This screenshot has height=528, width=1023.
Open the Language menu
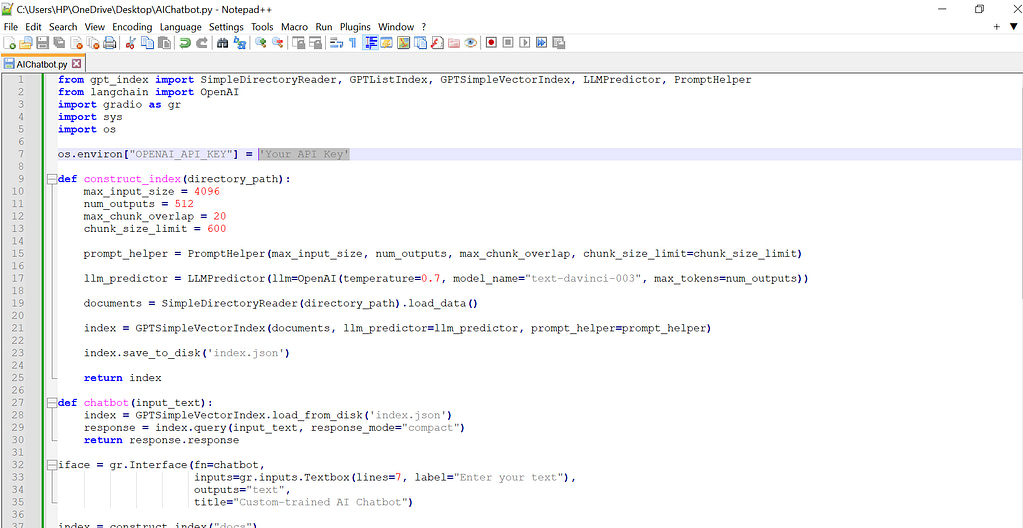coord(181,27)
